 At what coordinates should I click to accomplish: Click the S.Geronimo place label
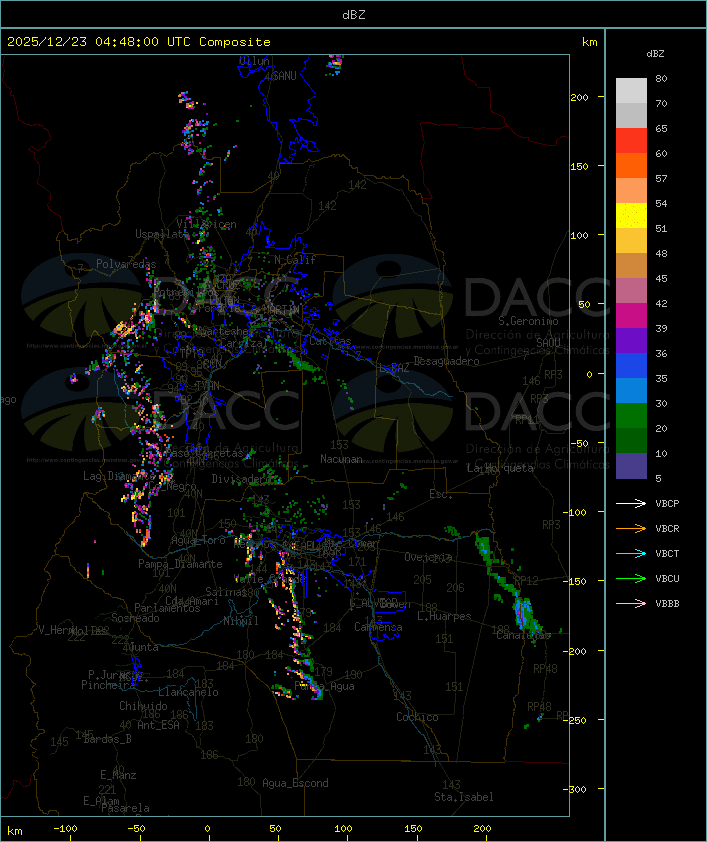(x=528, y=321)
